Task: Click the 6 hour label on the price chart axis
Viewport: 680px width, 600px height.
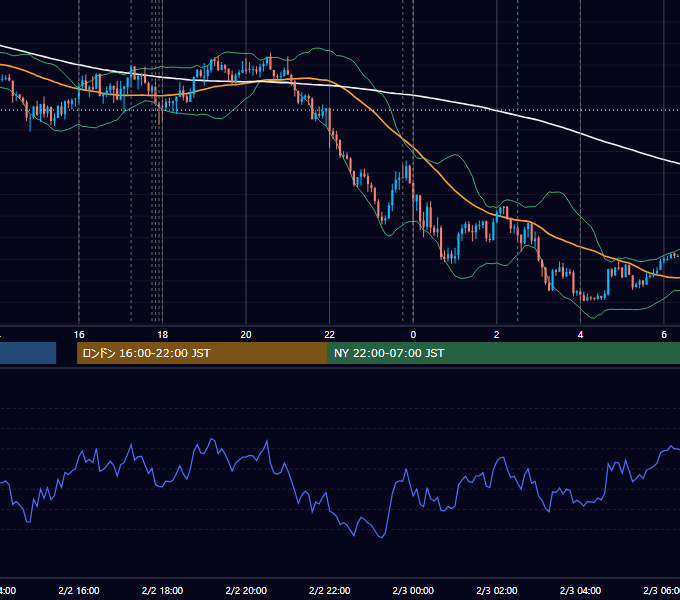Action: coord(664,335)
